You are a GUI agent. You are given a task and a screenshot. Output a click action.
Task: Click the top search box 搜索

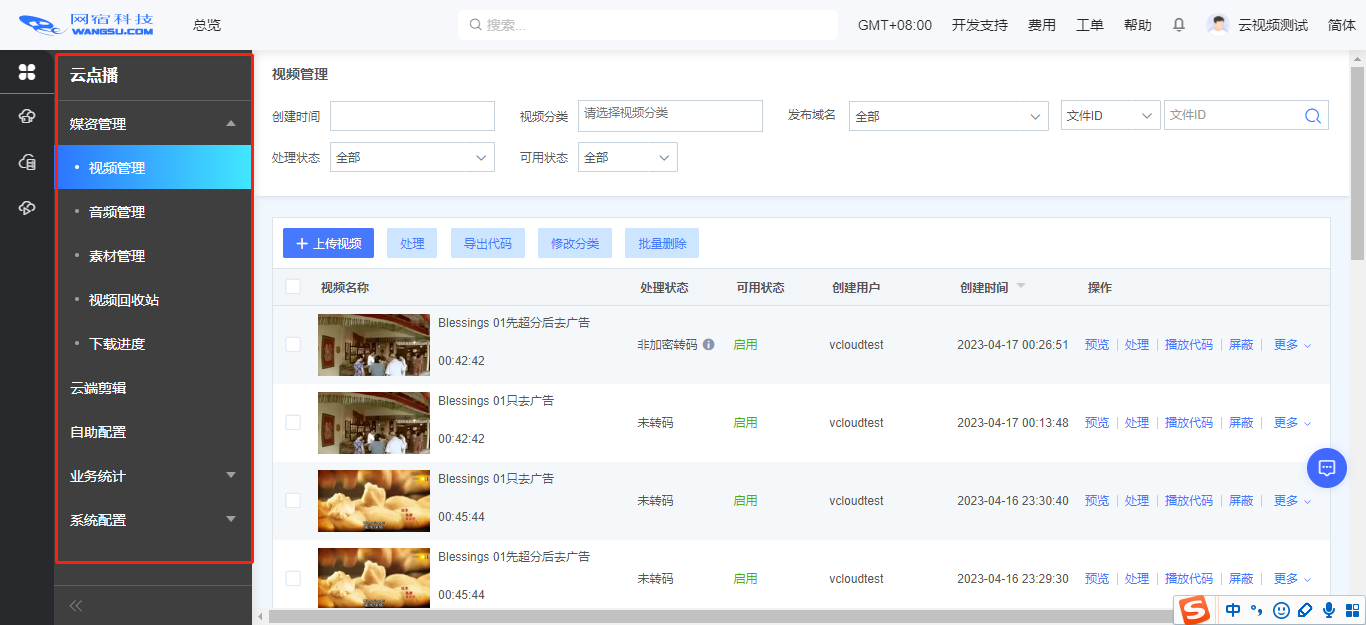648,25
